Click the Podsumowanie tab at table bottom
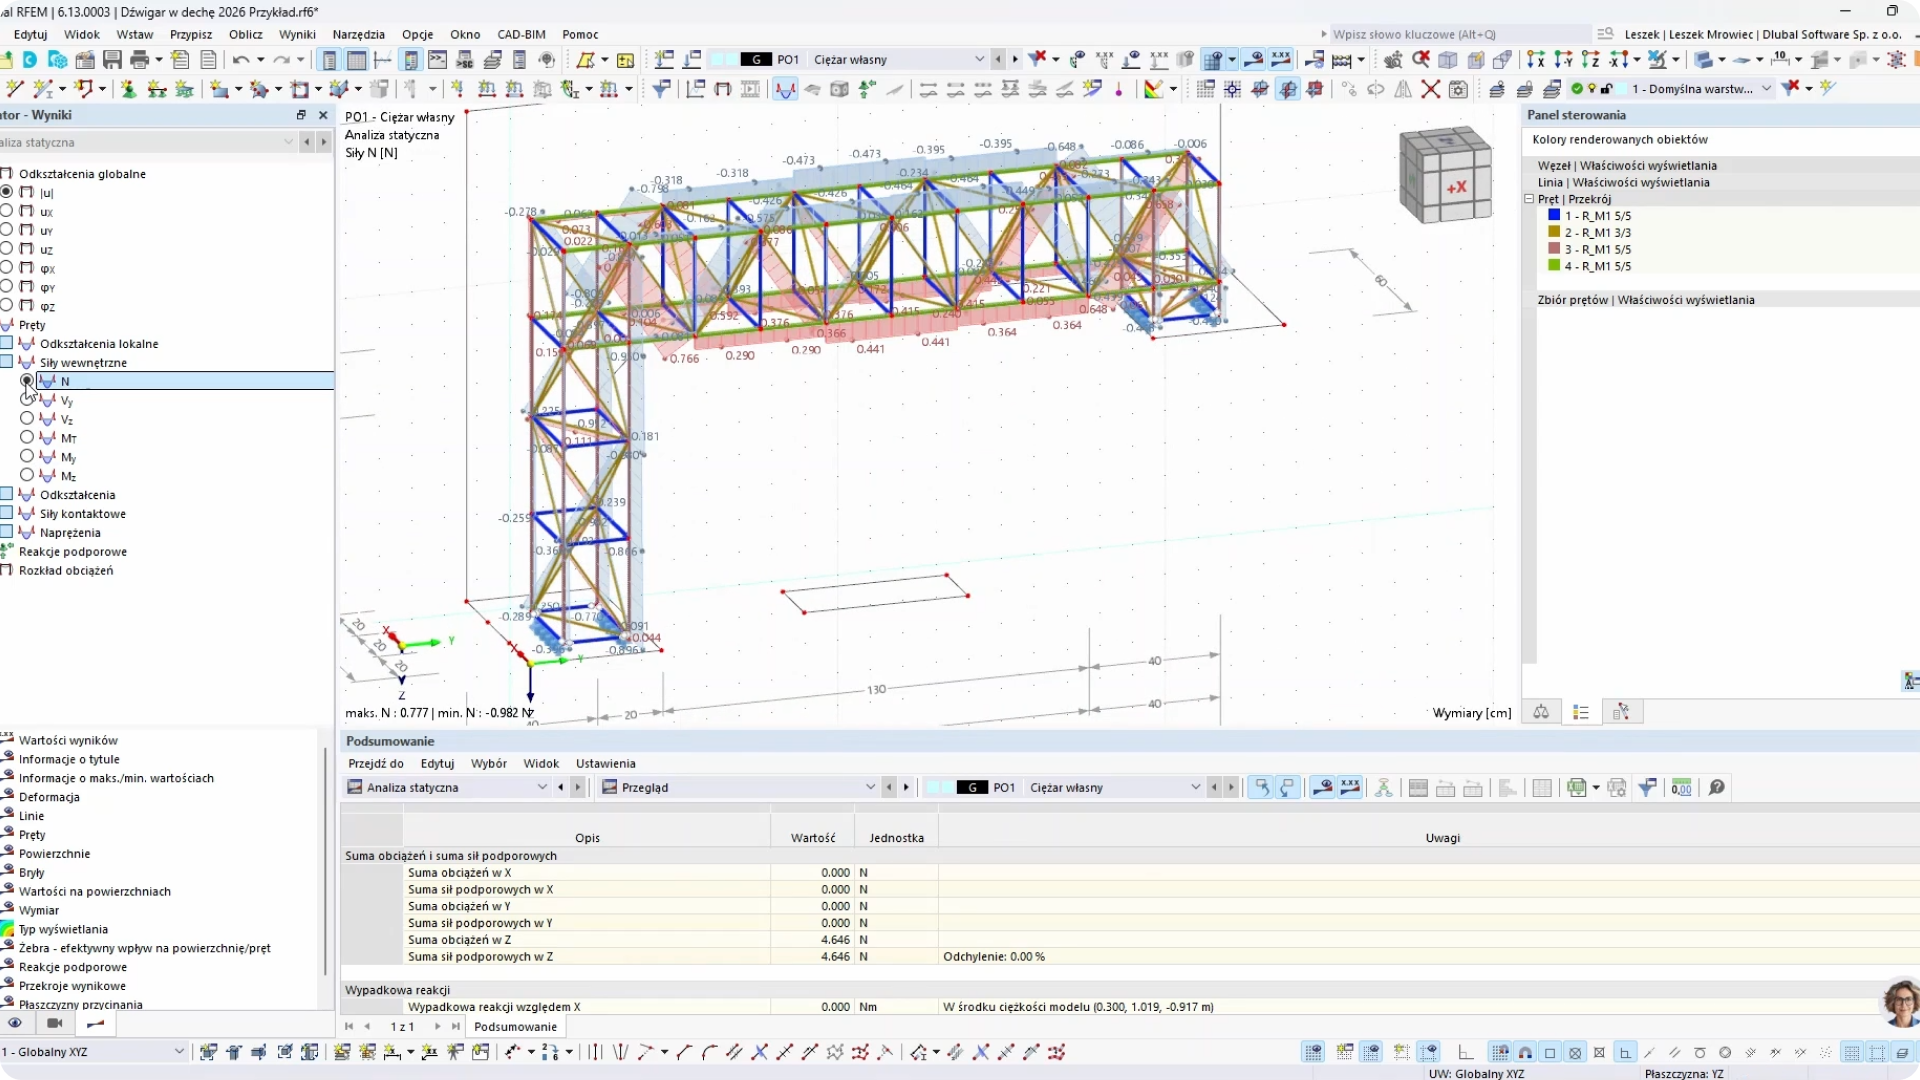The image size is (1920, 1080). click(x=515, y=1027)
